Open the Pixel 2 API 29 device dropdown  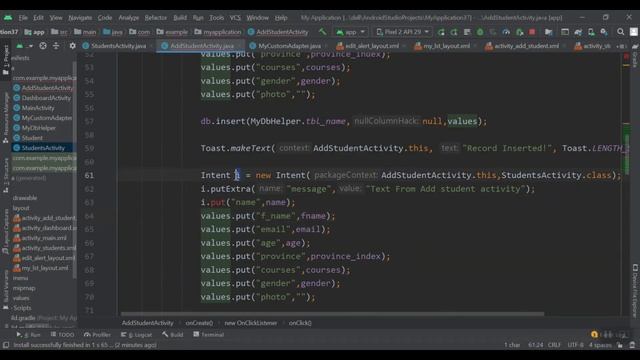(402, 32)
